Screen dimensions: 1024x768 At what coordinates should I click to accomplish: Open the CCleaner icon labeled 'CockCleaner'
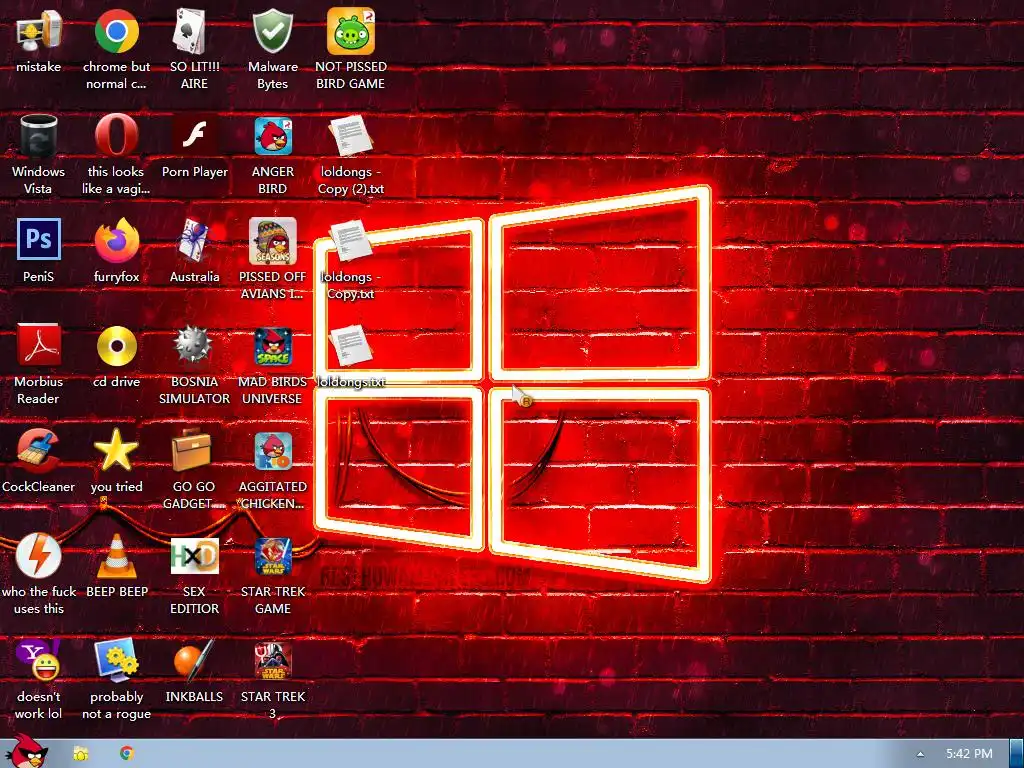click(x=39, y=451)
